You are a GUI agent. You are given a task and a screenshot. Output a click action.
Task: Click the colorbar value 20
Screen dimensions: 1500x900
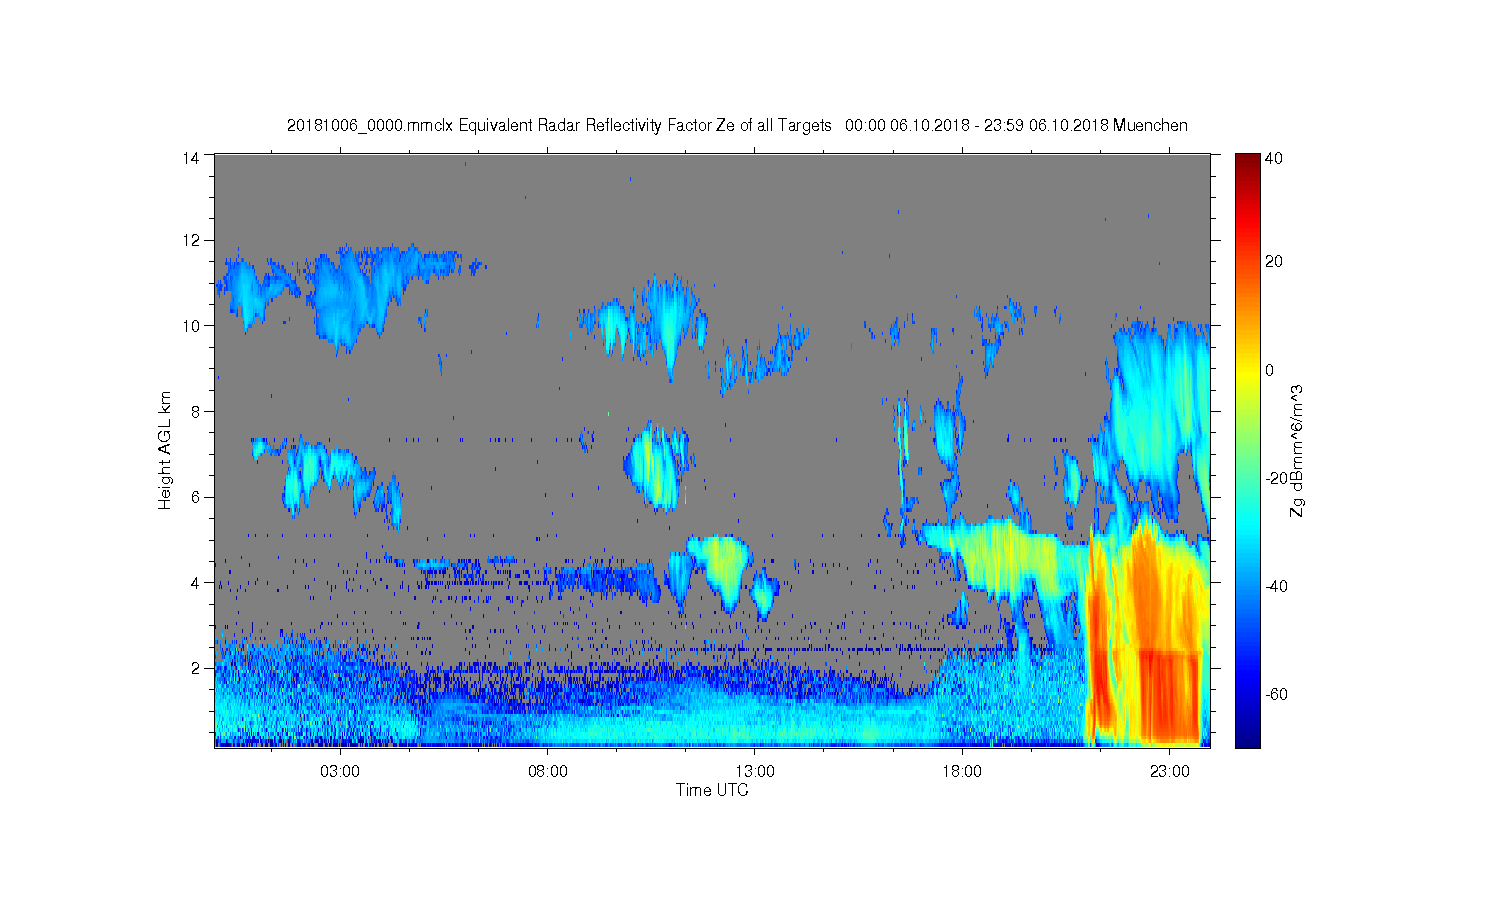coord(1274,262)
